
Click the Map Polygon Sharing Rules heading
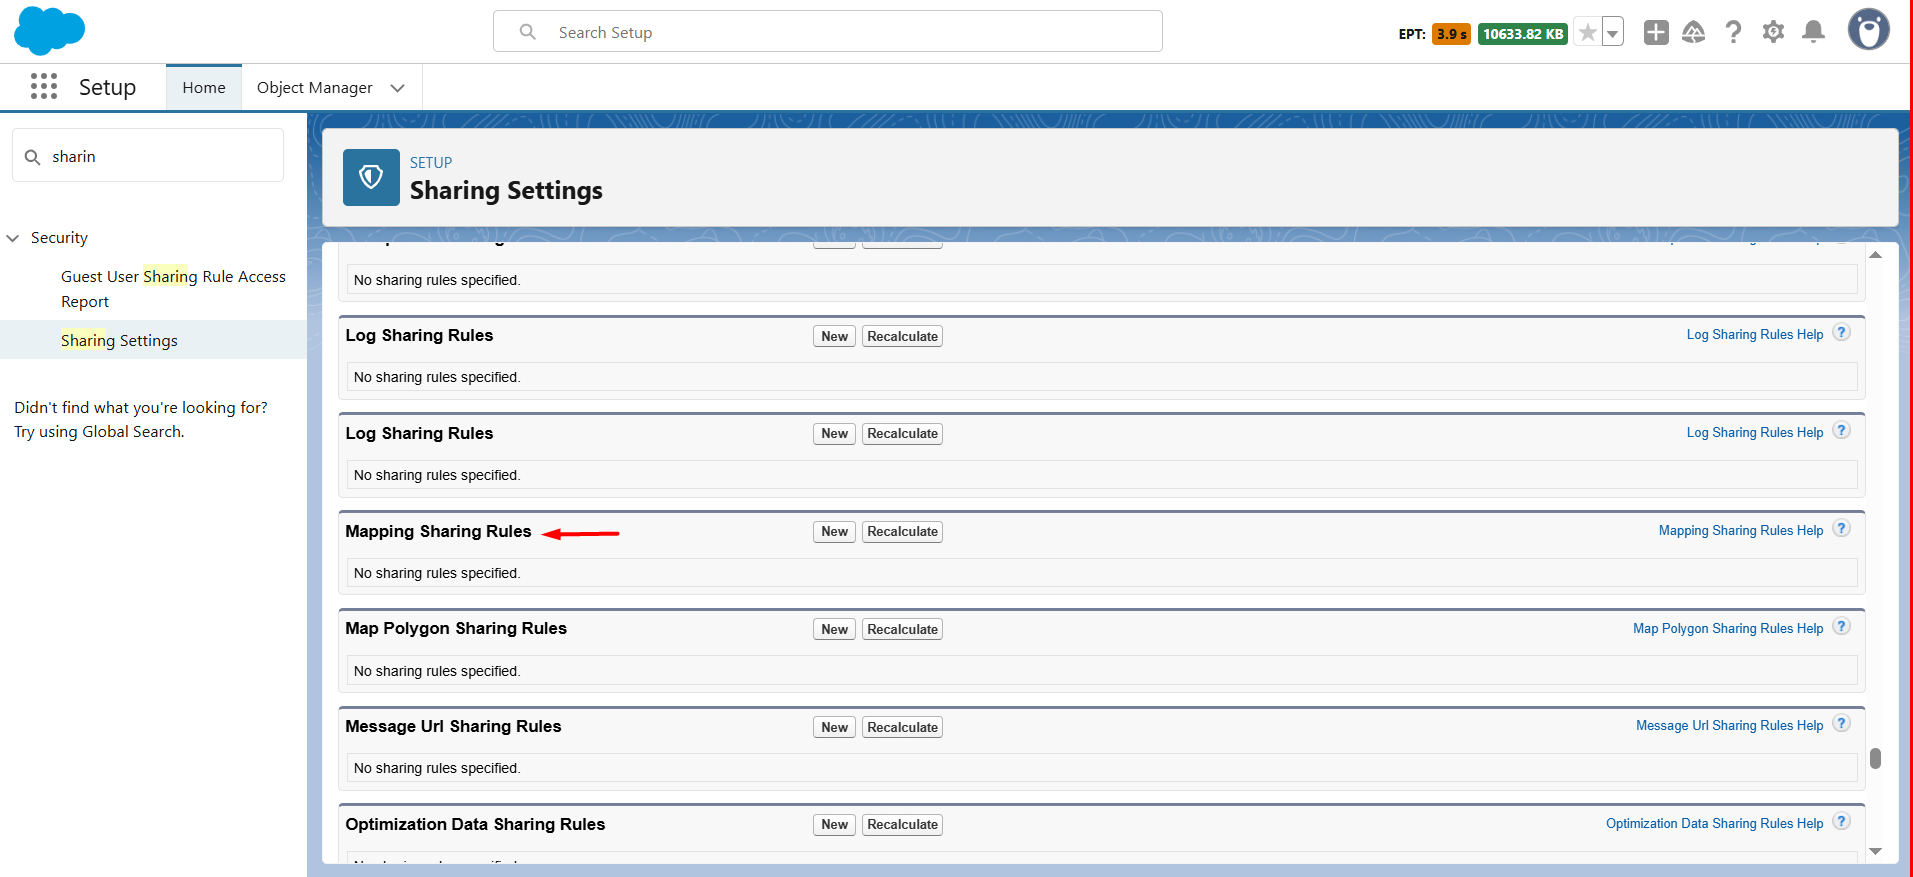(456, 628)
